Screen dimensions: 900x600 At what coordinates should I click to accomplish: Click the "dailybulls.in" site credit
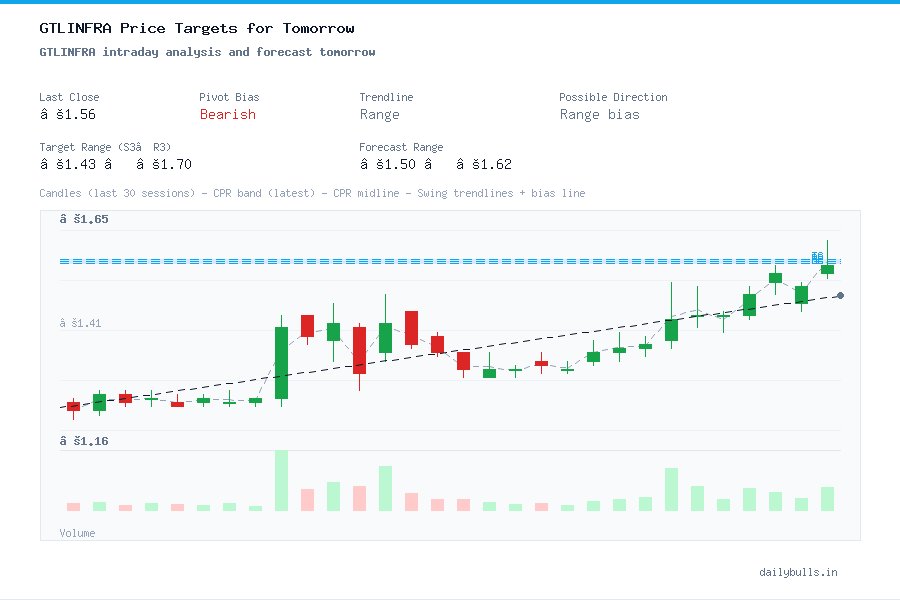[x=798, y=572]
